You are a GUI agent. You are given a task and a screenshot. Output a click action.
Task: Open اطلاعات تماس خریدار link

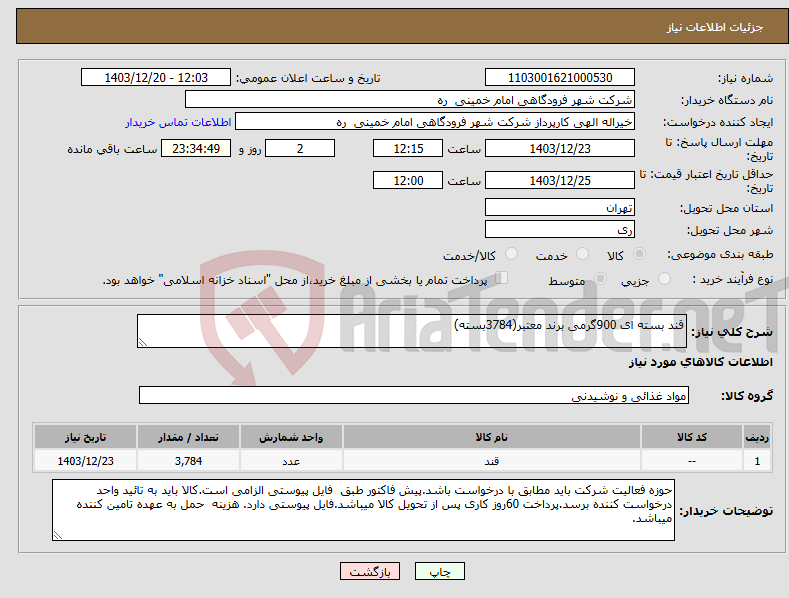click(178, 122)
